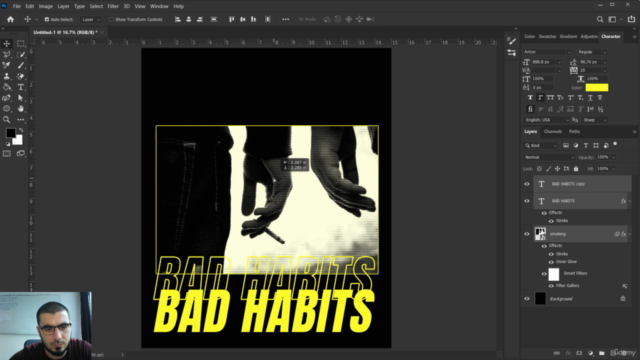Toggle the Auto-Select checkbox
This screenshot has height=360, width=640.
[x=47, y=19]
